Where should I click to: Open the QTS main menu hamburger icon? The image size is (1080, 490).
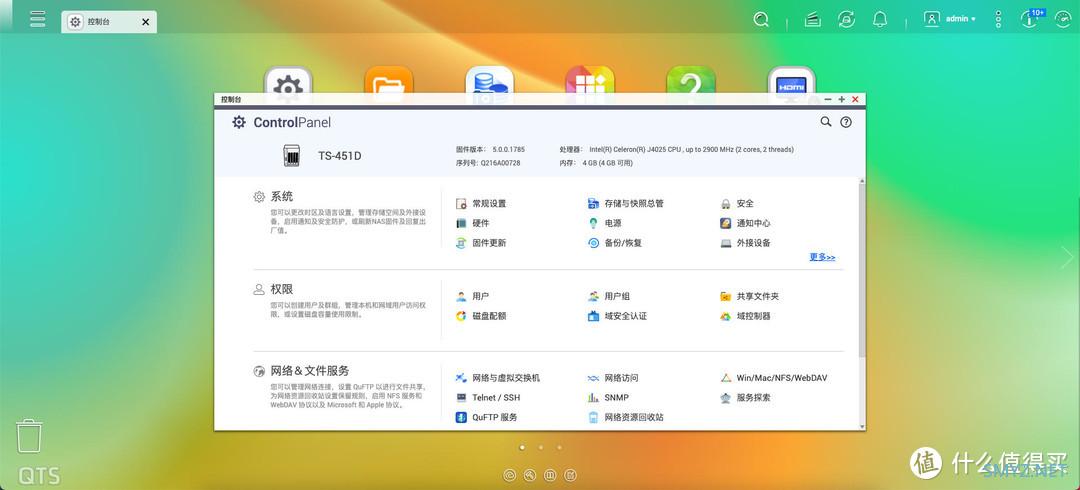[x=37, y=19]
